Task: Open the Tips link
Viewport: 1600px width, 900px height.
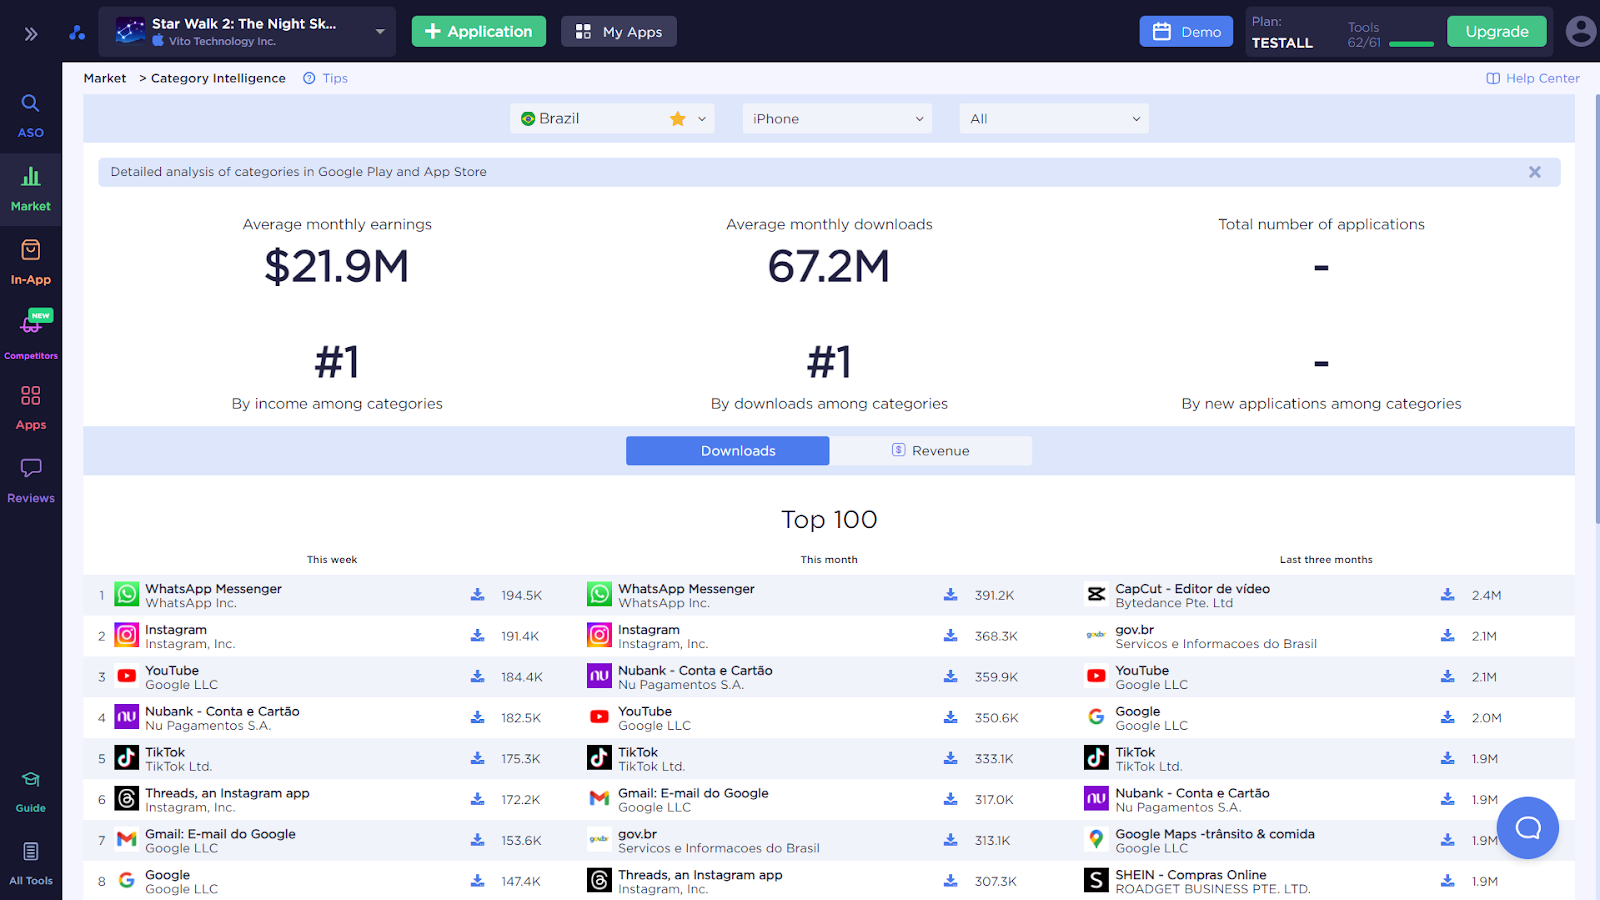Action: [x=326, y=79]
